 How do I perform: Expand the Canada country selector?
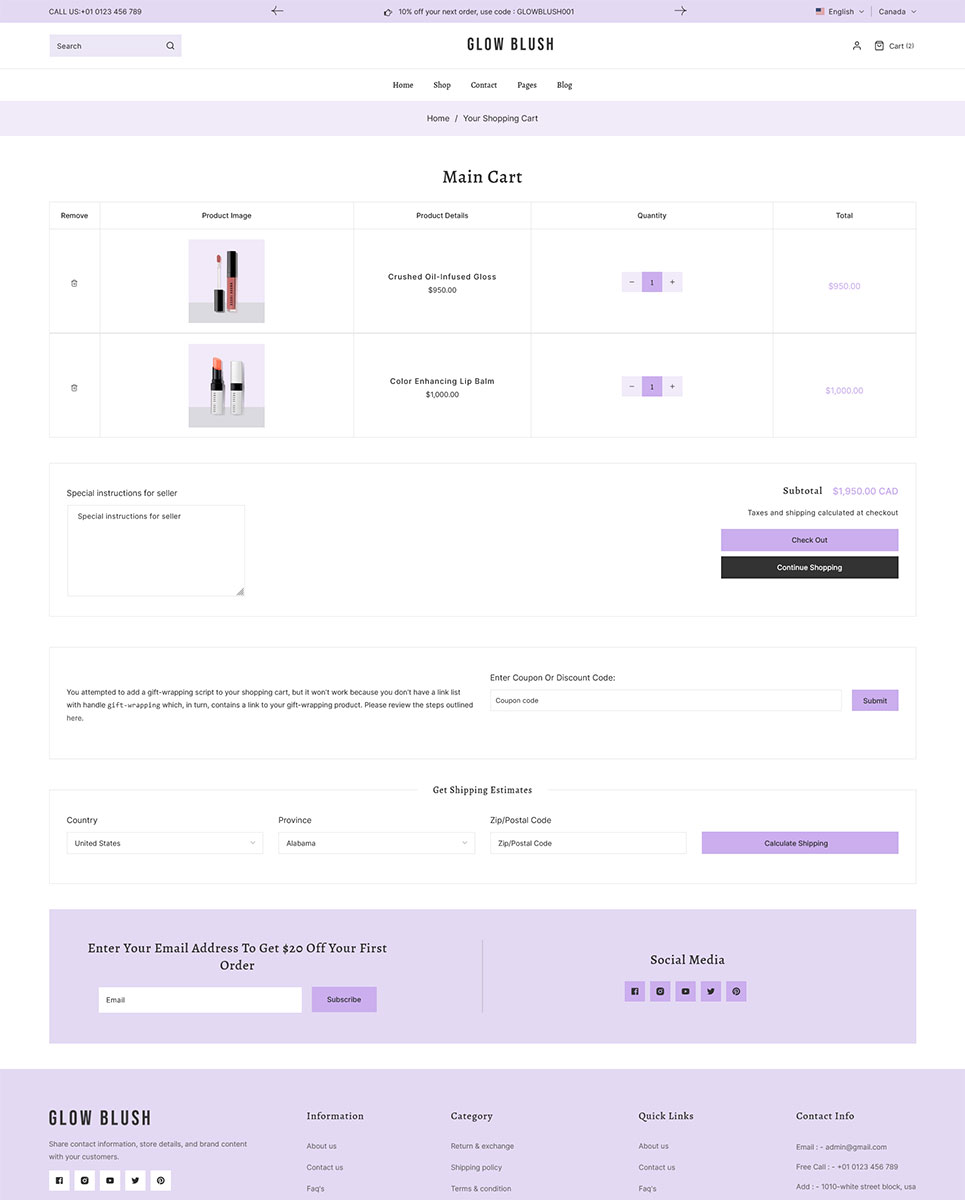[x=897, y=12]
